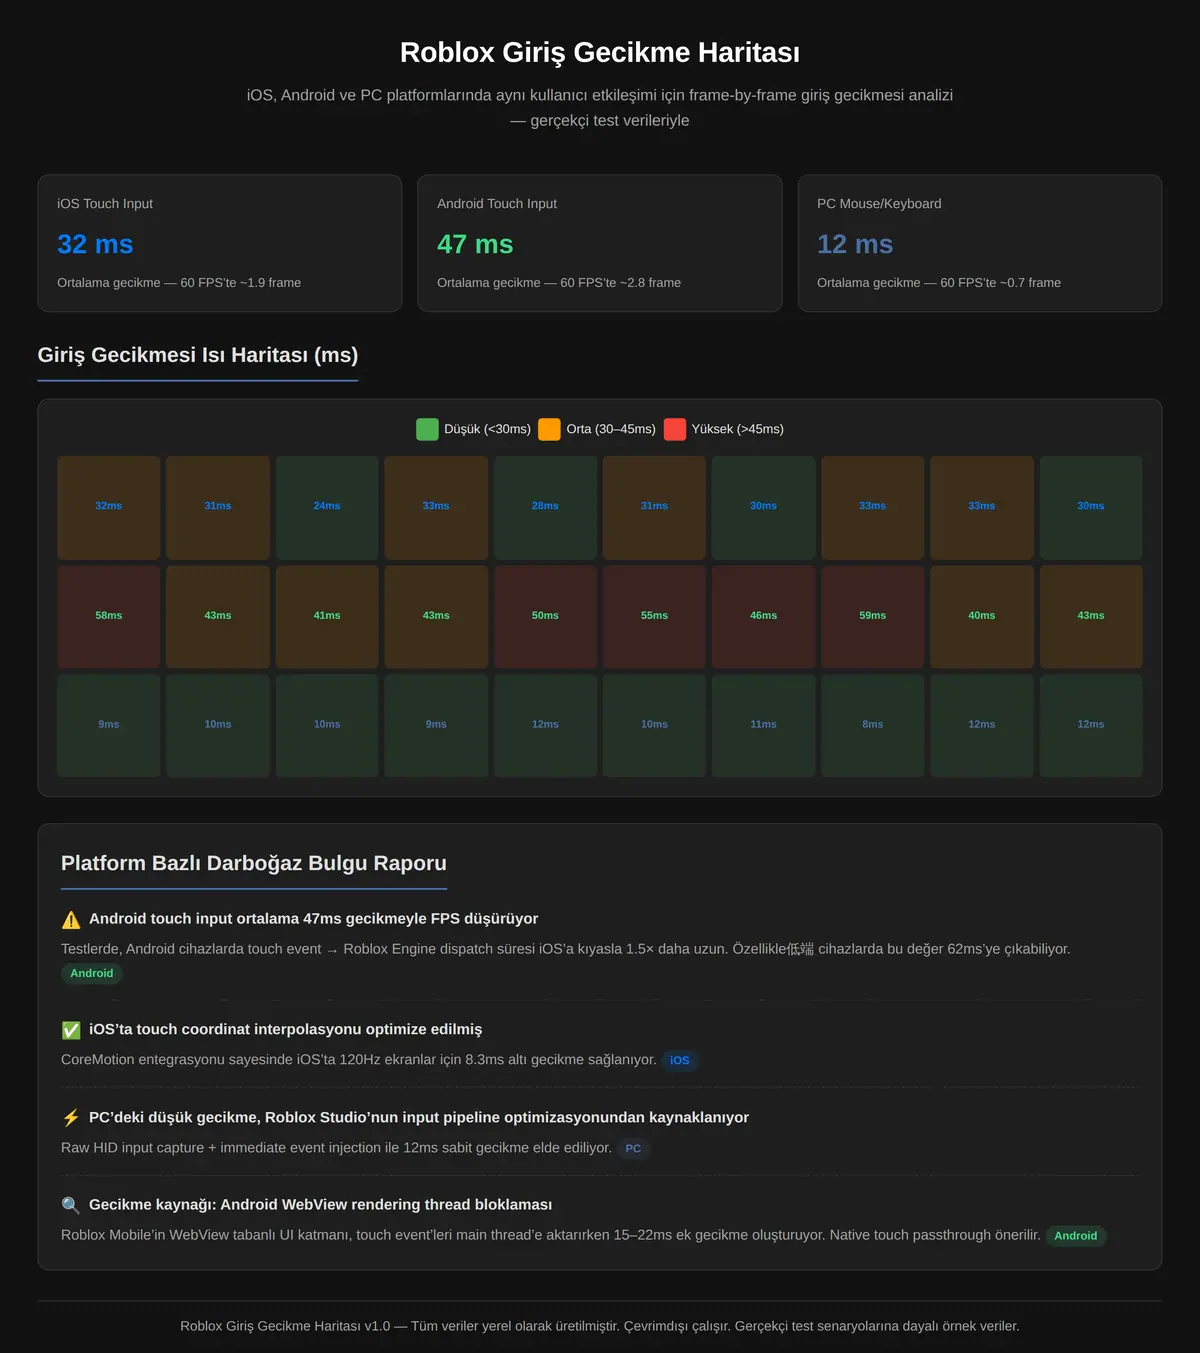Click the 50ms heatmap cell
The width and height of the screenshot is (1200, 1353).
coord(545,616)
